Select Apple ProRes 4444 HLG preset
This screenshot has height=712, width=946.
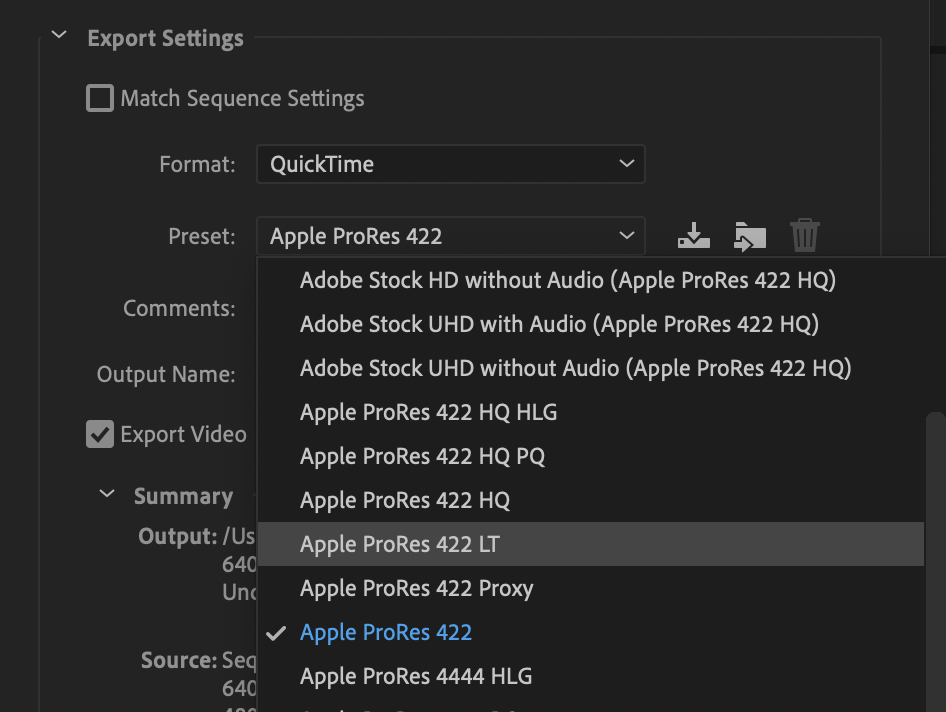pos(415,676)
